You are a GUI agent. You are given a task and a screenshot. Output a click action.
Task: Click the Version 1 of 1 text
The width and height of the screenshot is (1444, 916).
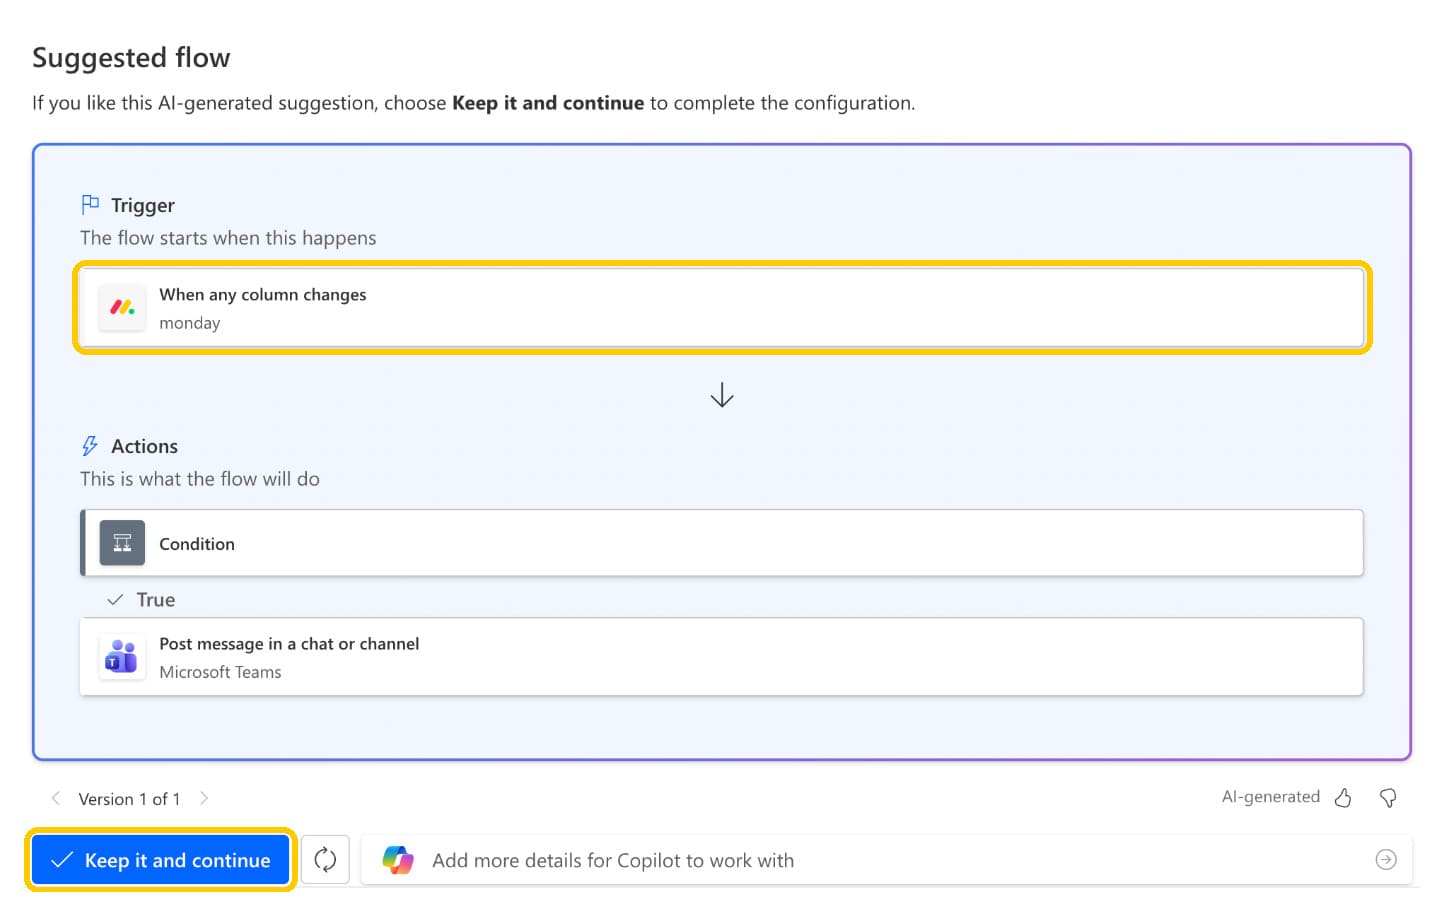(129, 799)
